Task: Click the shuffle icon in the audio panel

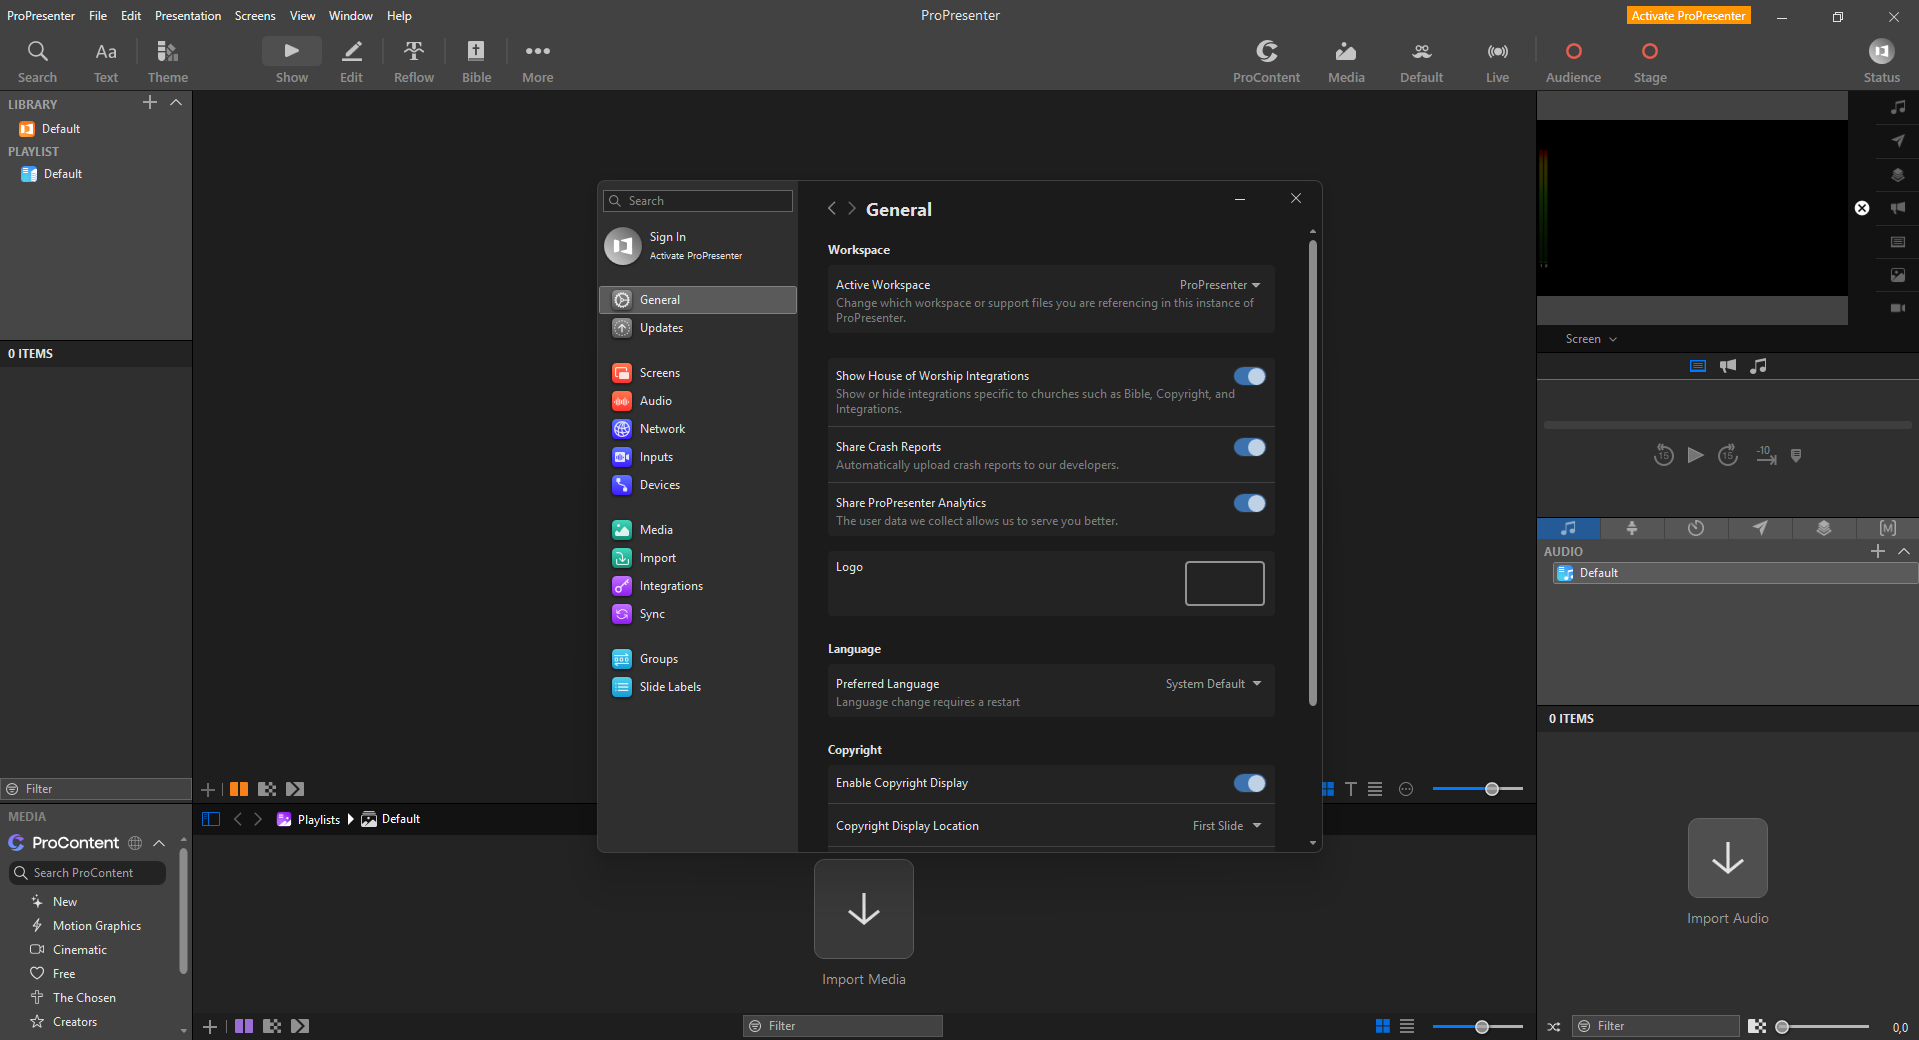Action: coord(1554,1026)
